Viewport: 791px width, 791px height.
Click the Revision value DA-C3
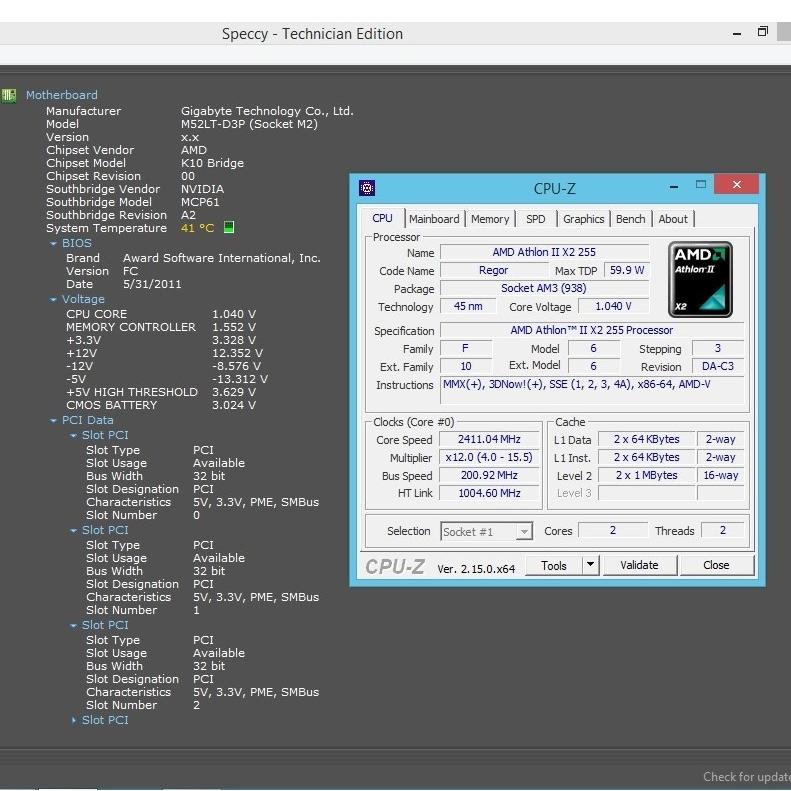point(717,366)
